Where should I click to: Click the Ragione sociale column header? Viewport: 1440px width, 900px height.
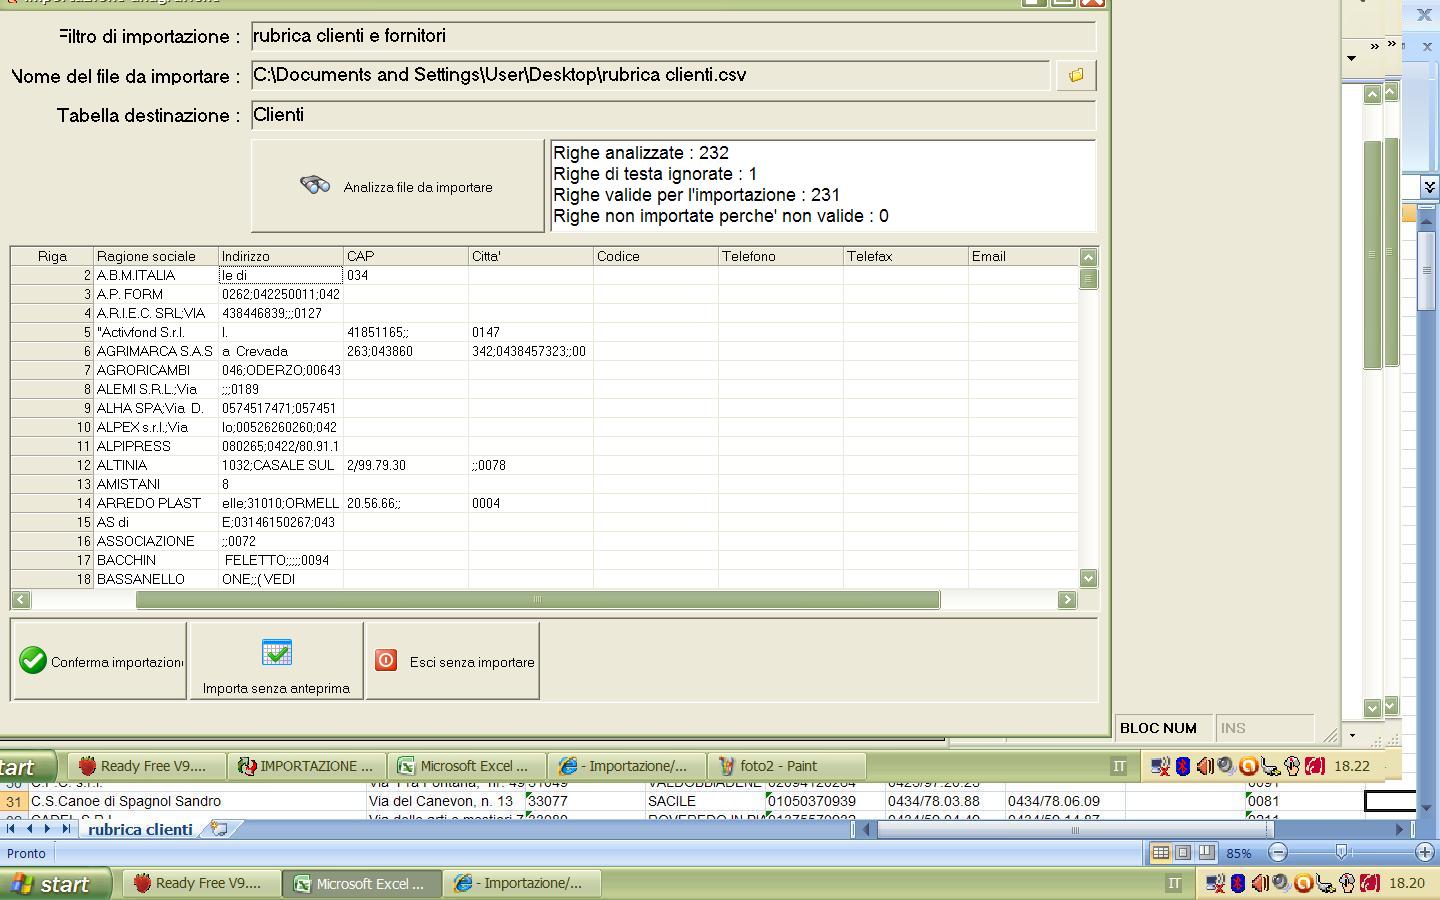pyautogui.click(x=156, y=256)
